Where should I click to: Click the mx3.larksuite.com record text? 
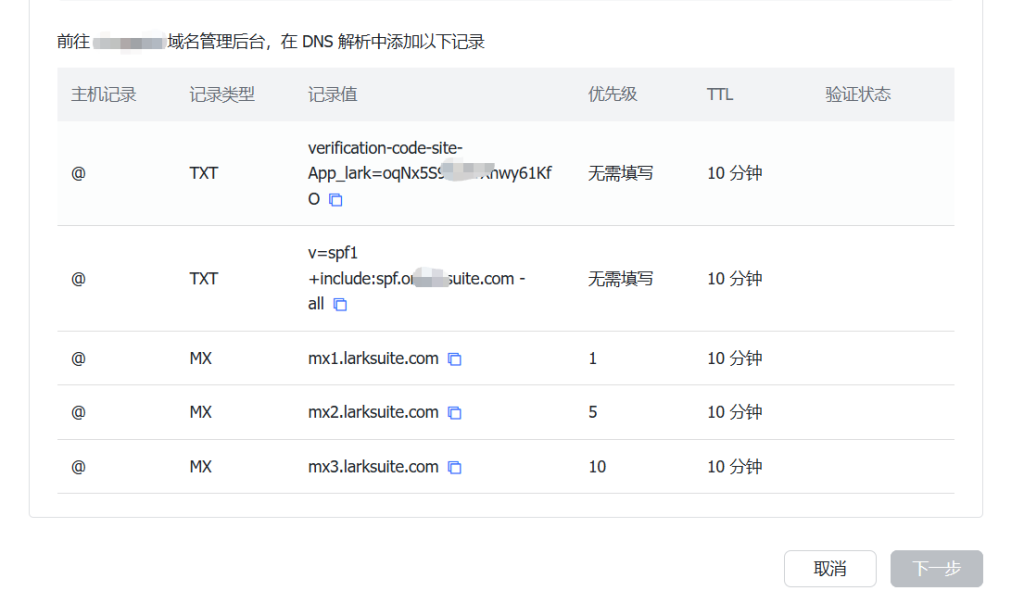pos(373,467)
